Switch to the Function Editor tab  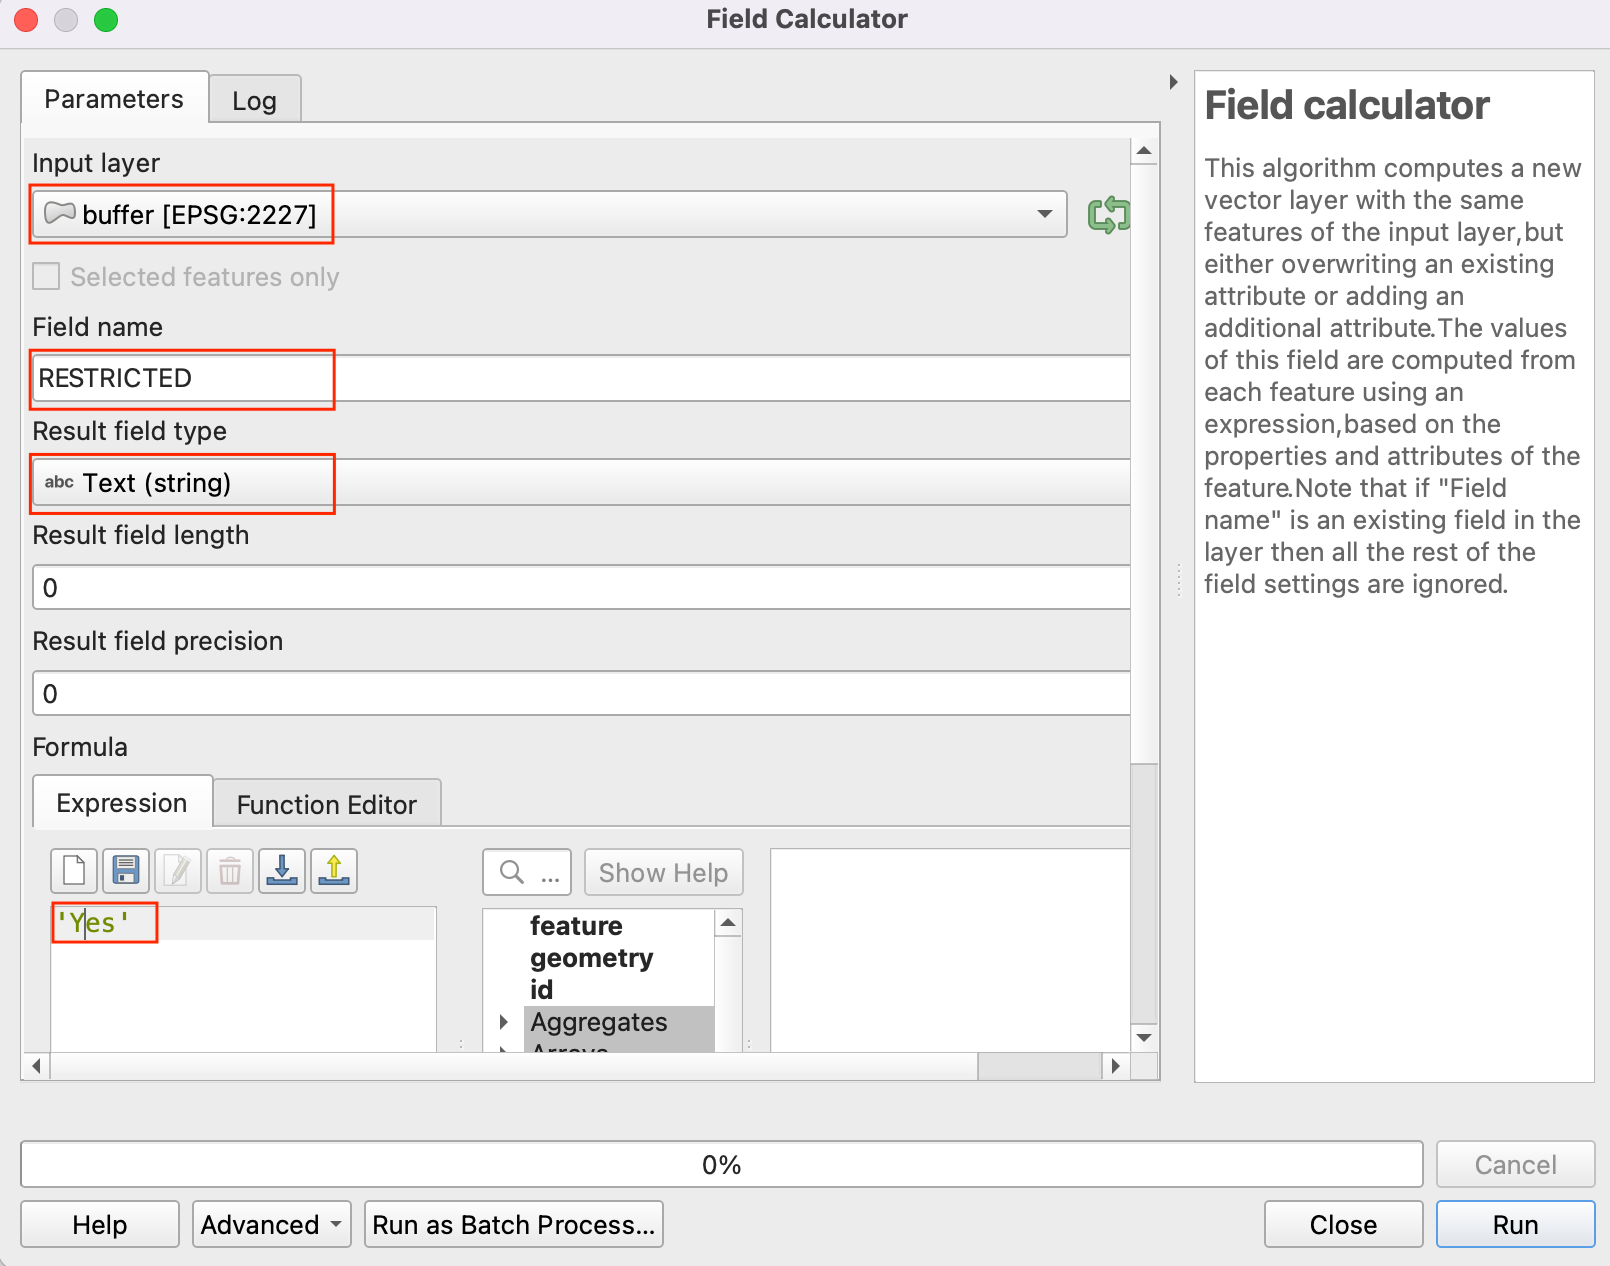pos(326,805)
